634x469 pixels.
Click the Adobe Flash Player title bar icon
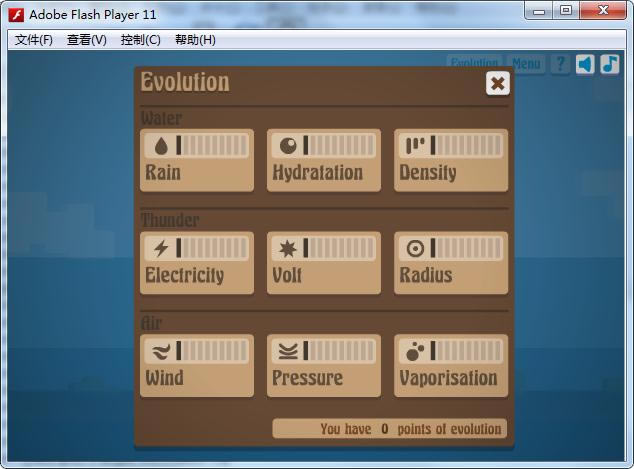16,14
